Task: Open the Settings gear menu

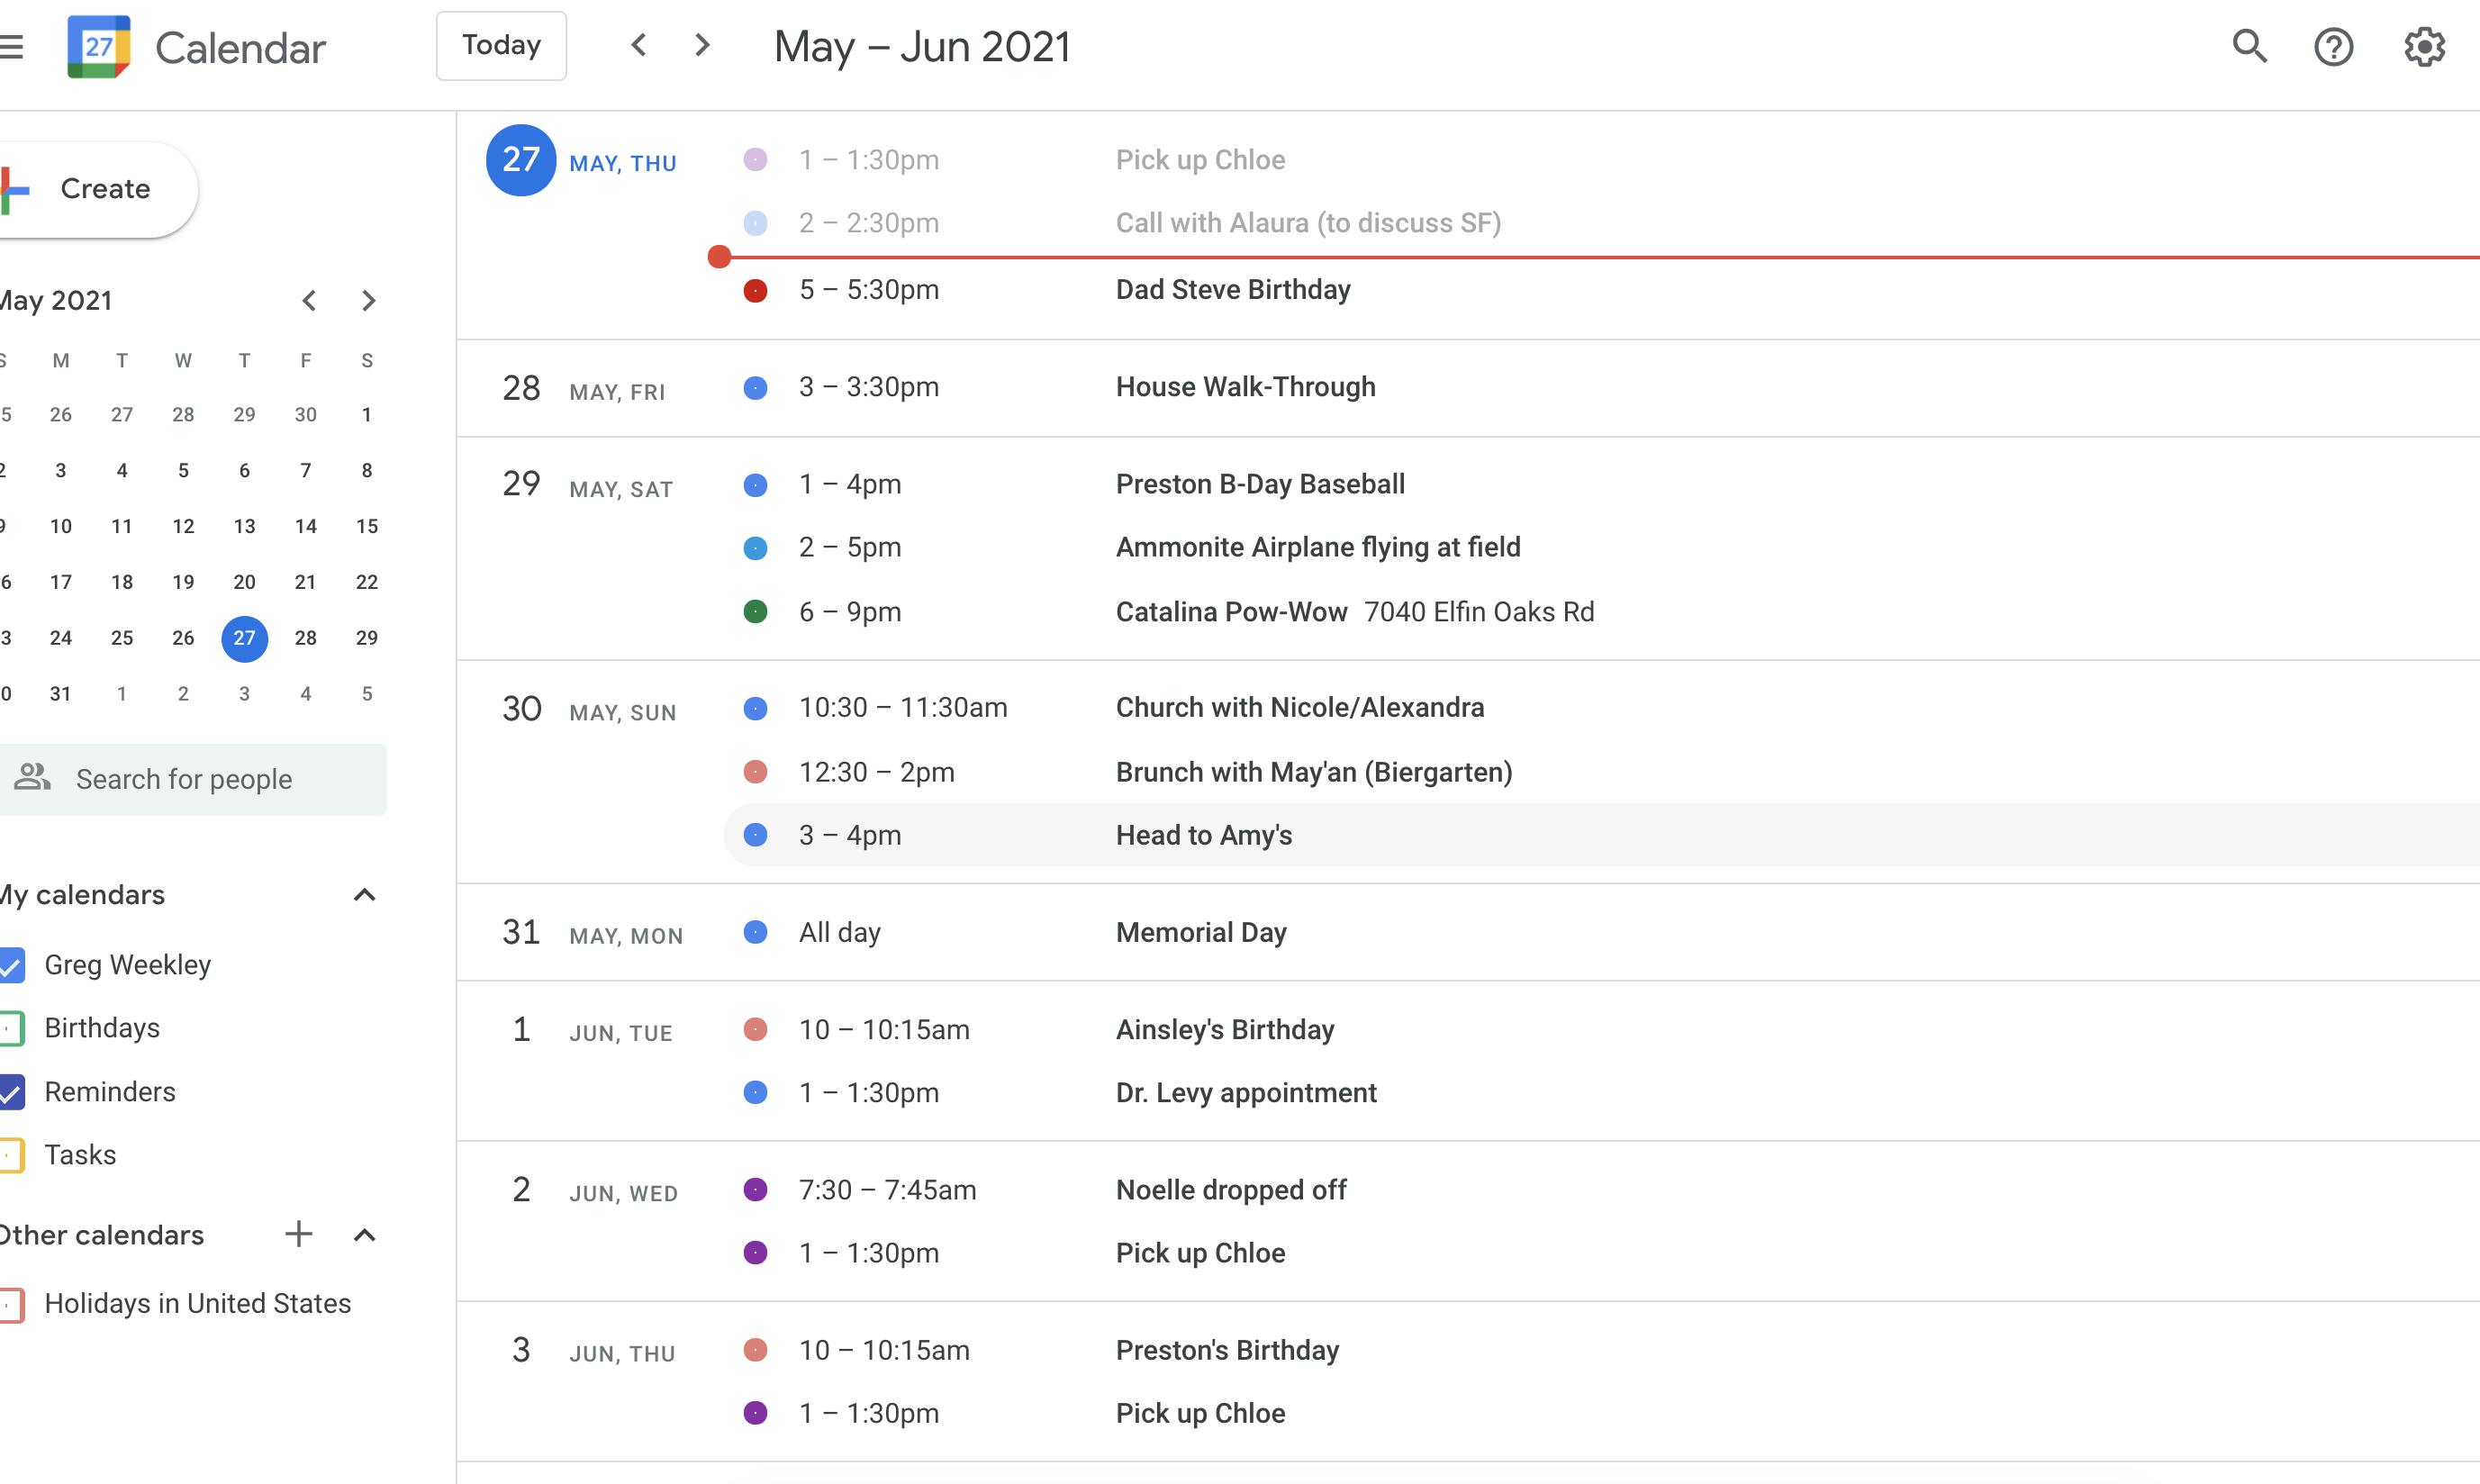Action: coord(2424,47)
